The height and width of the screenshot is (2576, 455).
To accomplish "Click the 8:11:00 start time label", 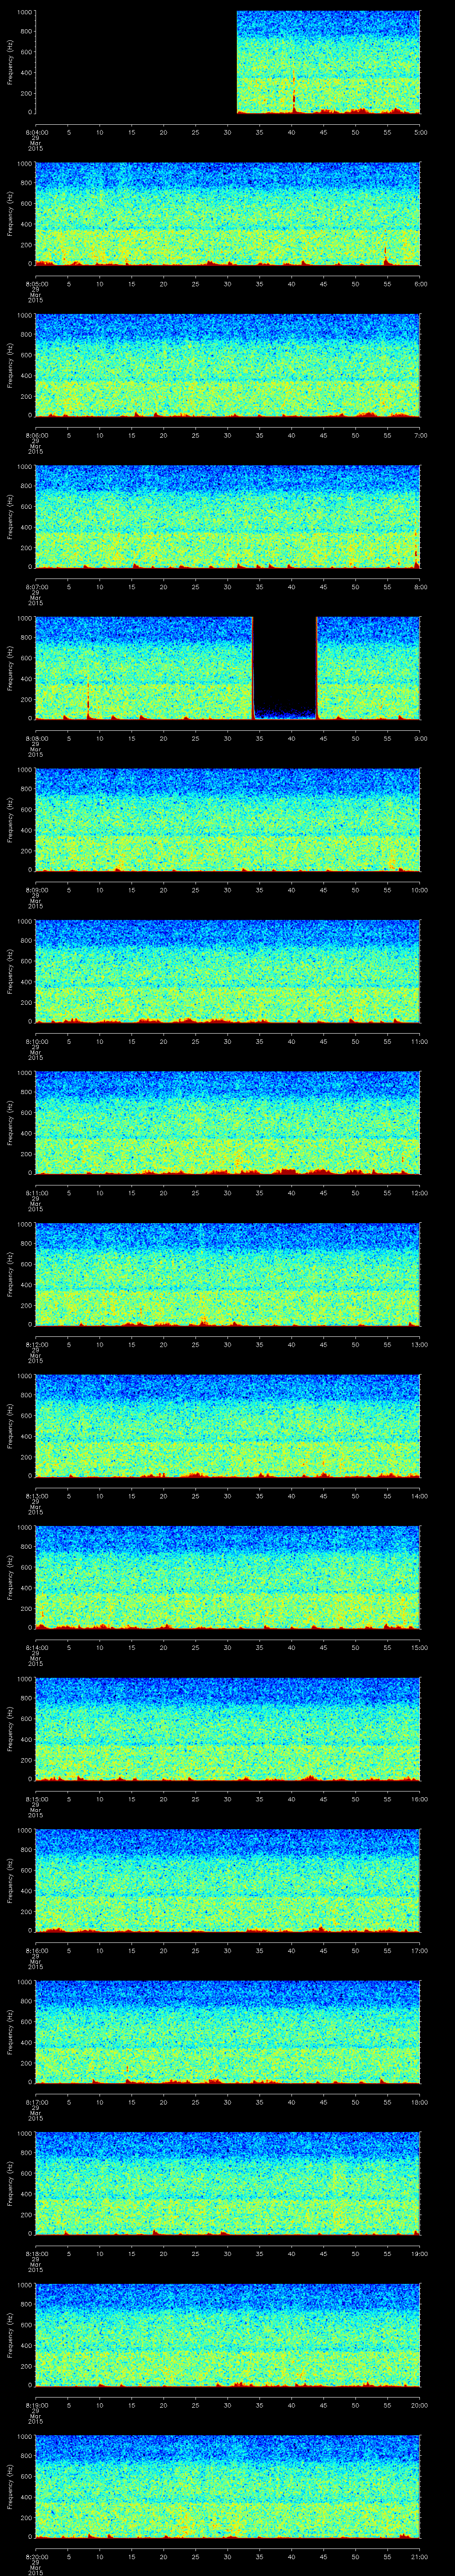I will tap(35, 1192).
